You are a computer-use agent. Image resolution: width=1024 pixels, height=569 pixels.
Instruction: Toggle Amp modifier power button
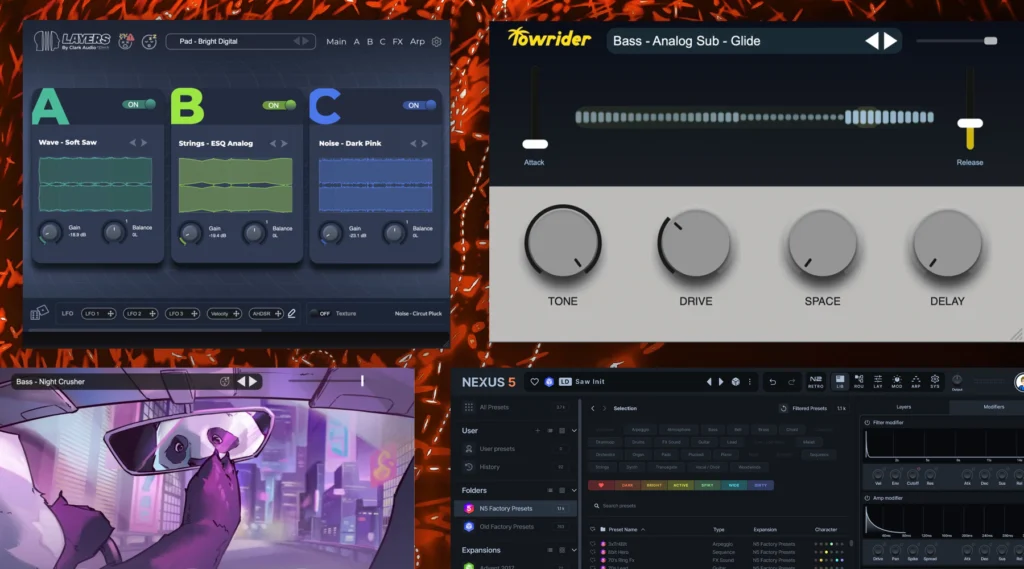coord(867,498)
